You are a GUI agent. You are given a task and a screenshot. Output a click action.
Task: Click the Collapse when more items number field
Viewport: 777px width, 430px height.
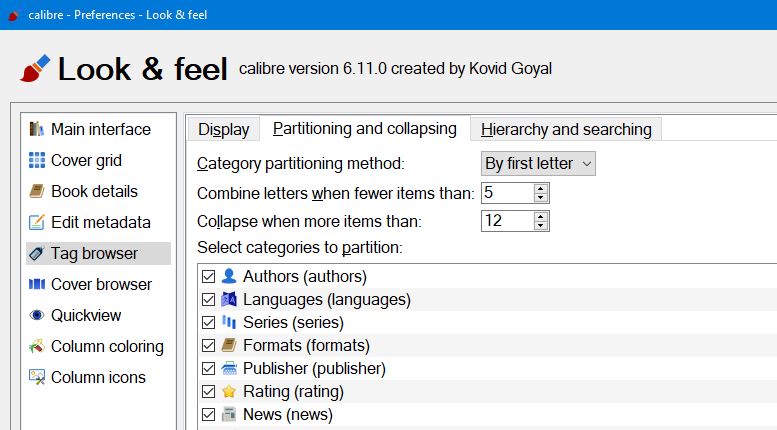tap(506, 221)
